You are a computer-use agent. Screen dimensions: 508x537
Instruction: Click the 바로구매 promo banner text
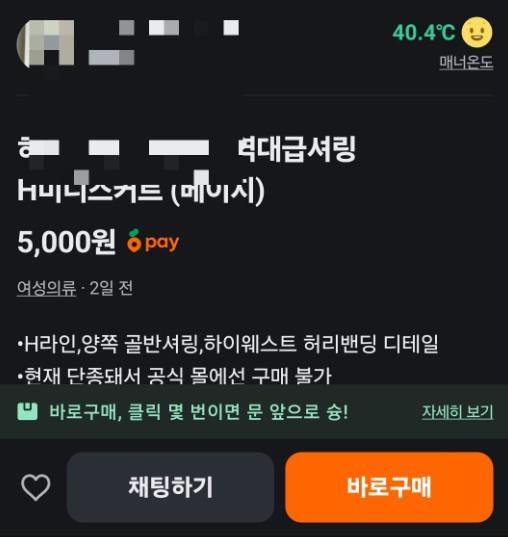click(199, 412)
